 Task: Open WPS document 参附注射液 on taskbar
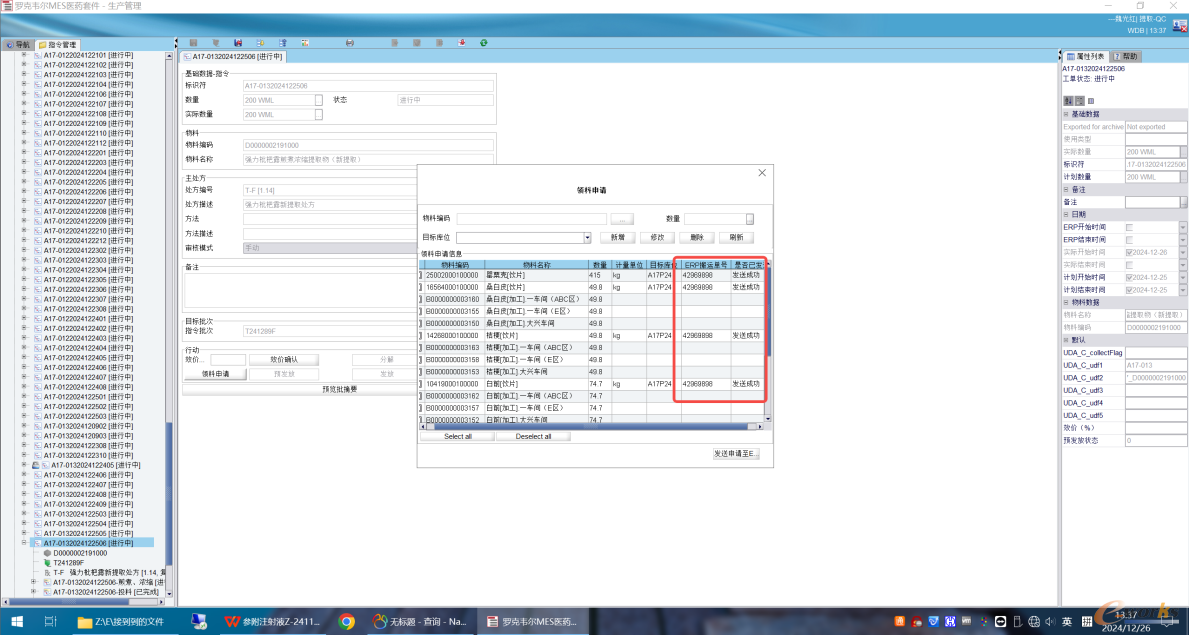pos(273,621)
